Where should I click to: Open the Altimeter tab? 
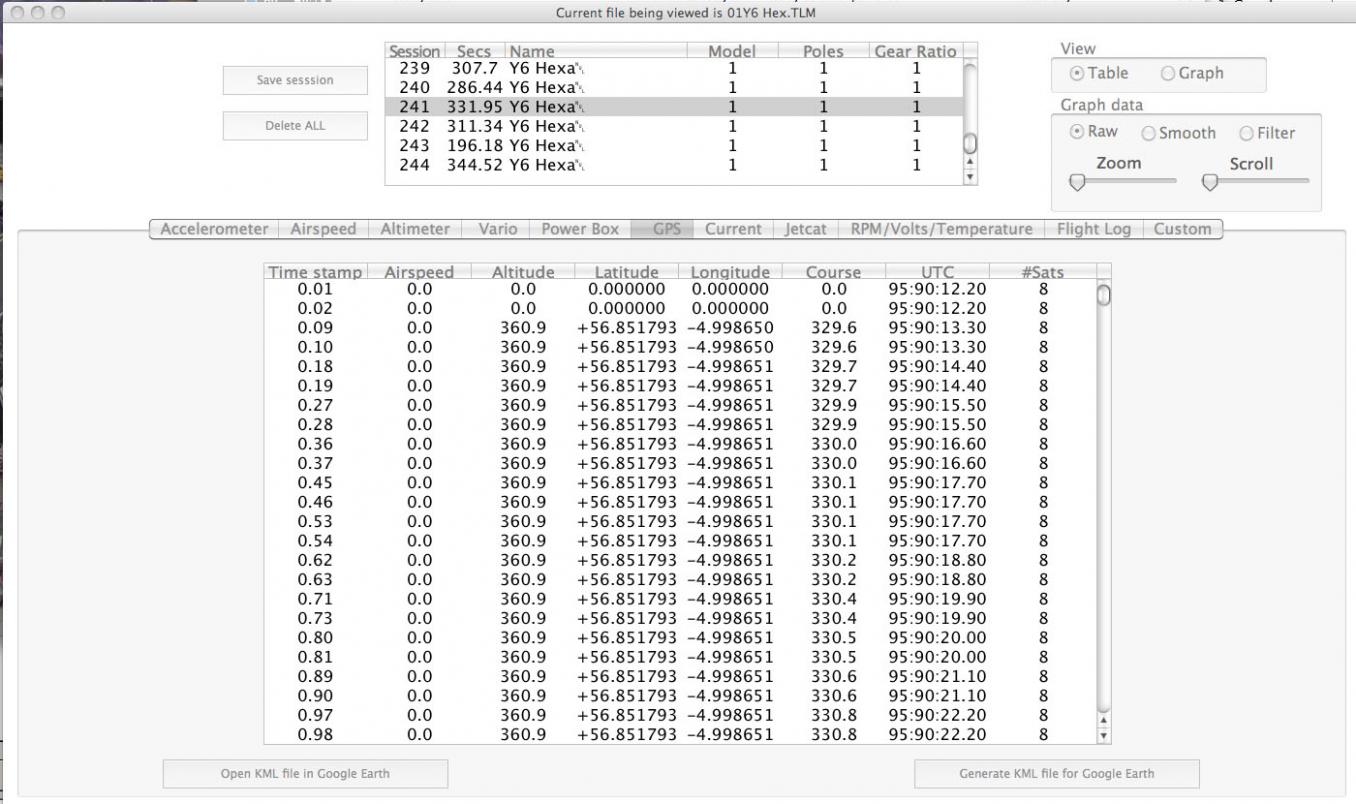coord(415,229)
